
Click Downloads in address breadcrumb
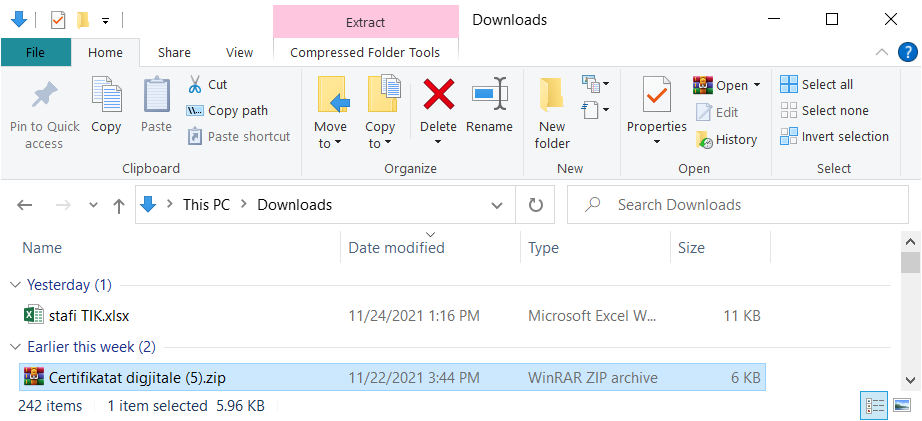coord(295,205)
